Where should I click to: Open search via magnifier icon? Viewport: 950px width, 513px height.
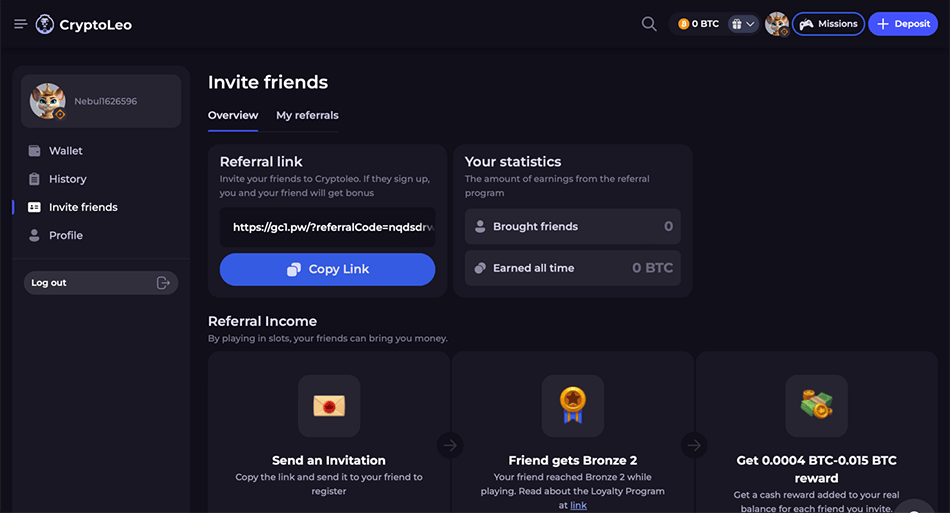coord(649,24)
